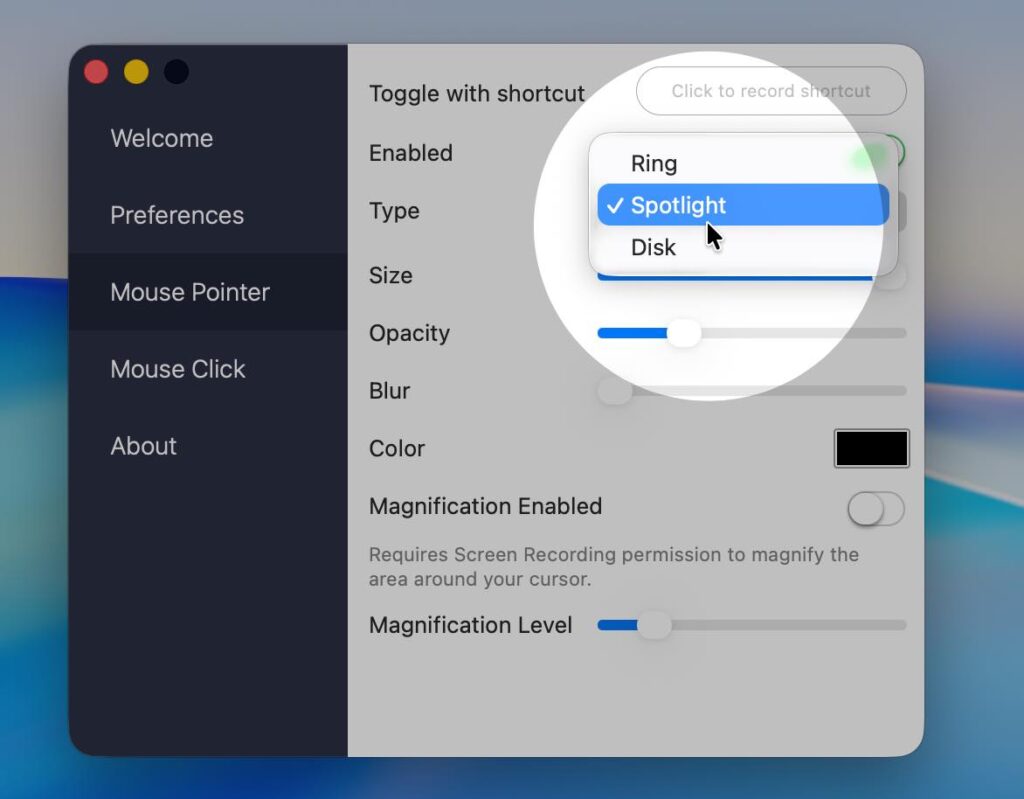Close the window with the red button
Image resolution: width=1024 pixels, height=799 pixels.
96,72
